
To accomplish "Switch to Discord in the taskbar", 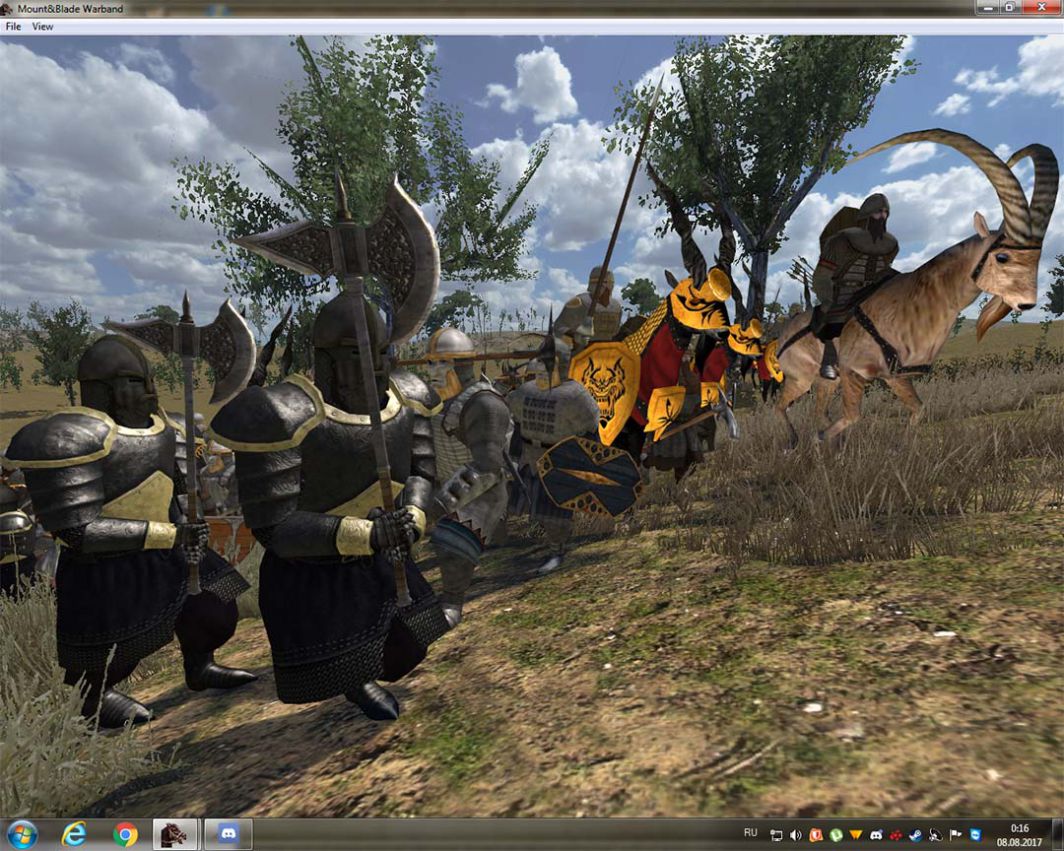I will pyautogui.click(x=228, y=834).
